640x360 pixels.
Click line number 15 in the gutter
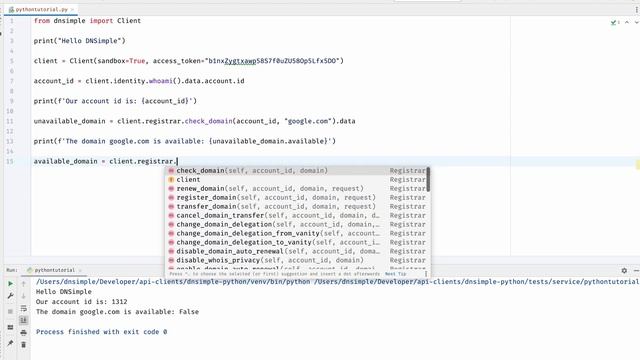10,161
